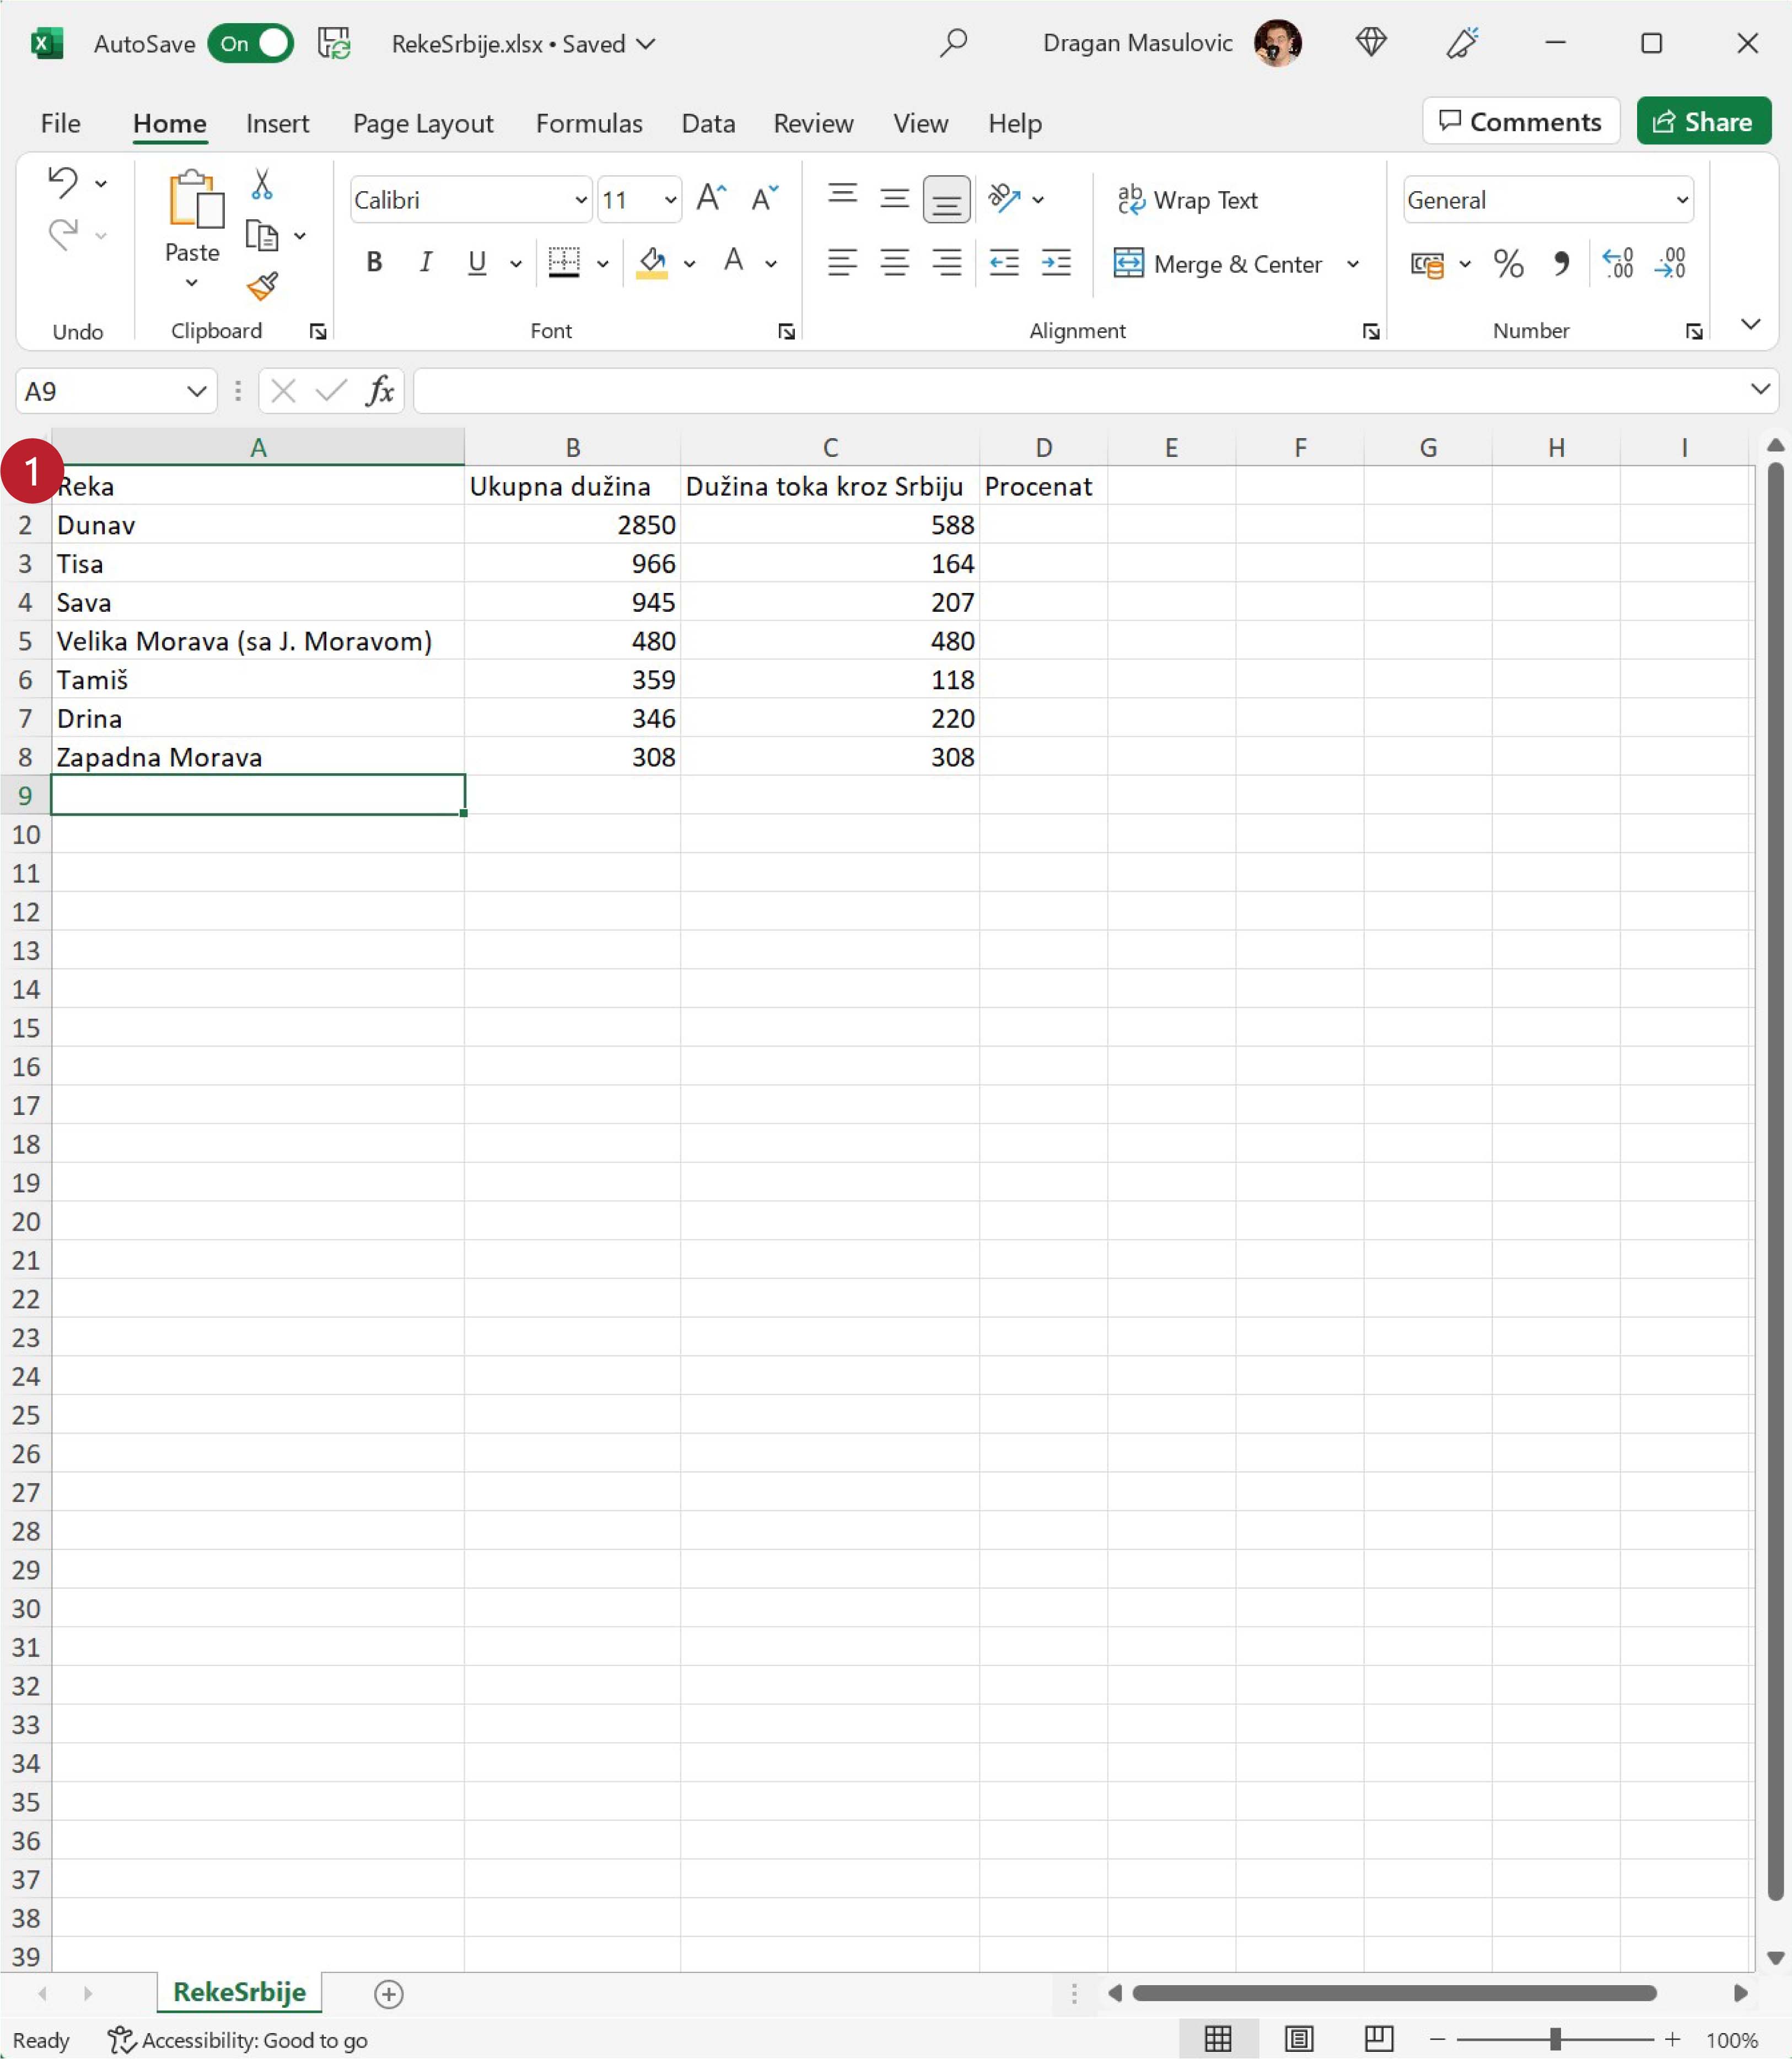Click the Center align icon
1792x2059 pixels.
click(894, 263)
